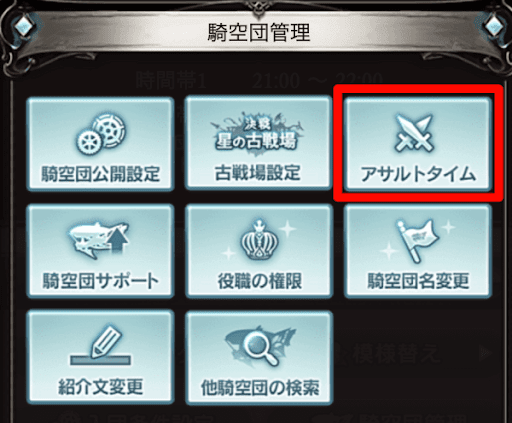The height and width of the screenshot is (423, 512).
Task: Expand the faded 模様替え arrow chevron
Action: tap(486, 352)
